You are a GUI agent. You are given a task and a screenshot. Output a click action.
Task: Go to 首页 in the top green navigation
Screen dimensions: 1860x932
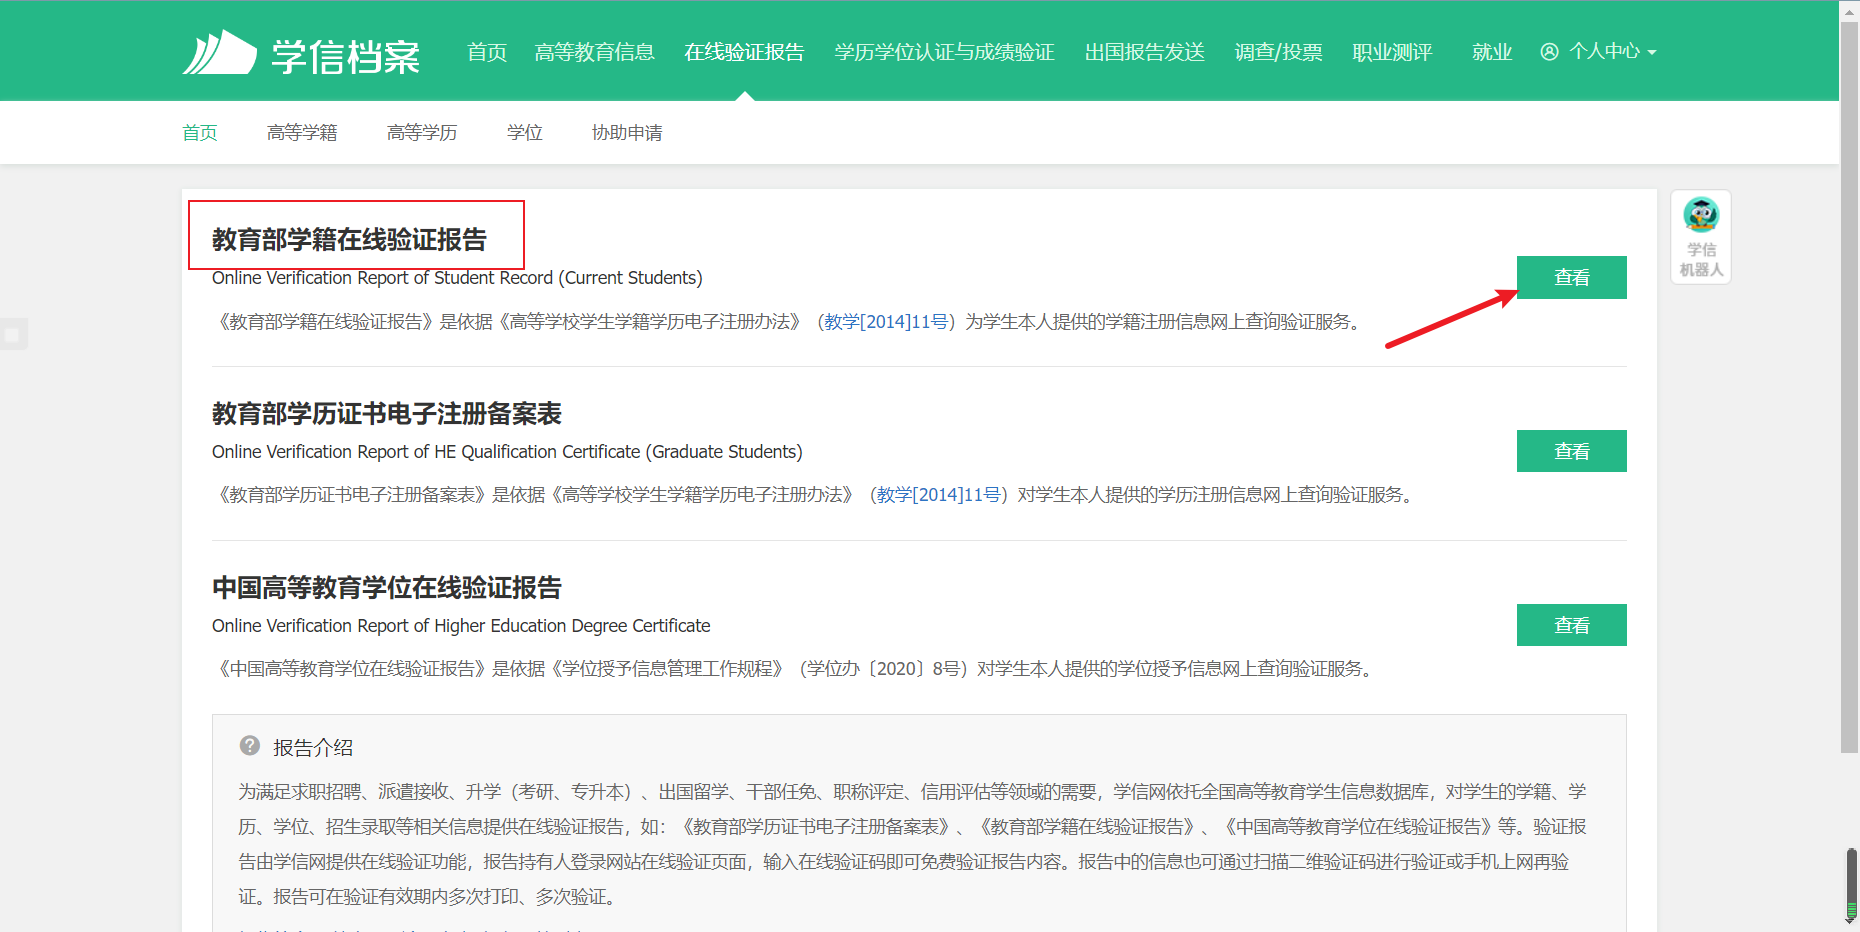(x=487, y=52)
